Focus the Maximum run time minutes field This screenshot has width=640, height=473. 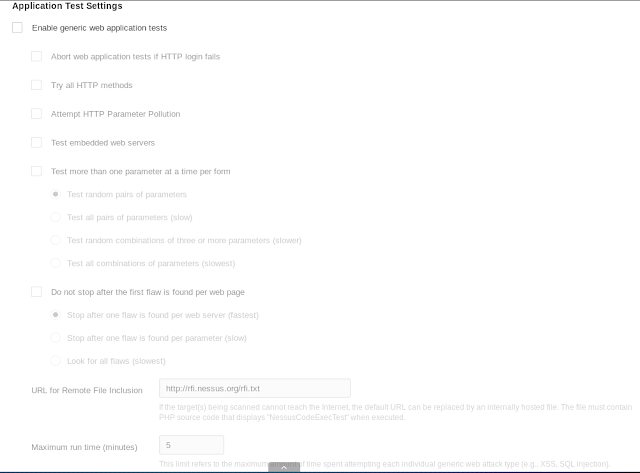pyautogui.click(x=191, y=445)
